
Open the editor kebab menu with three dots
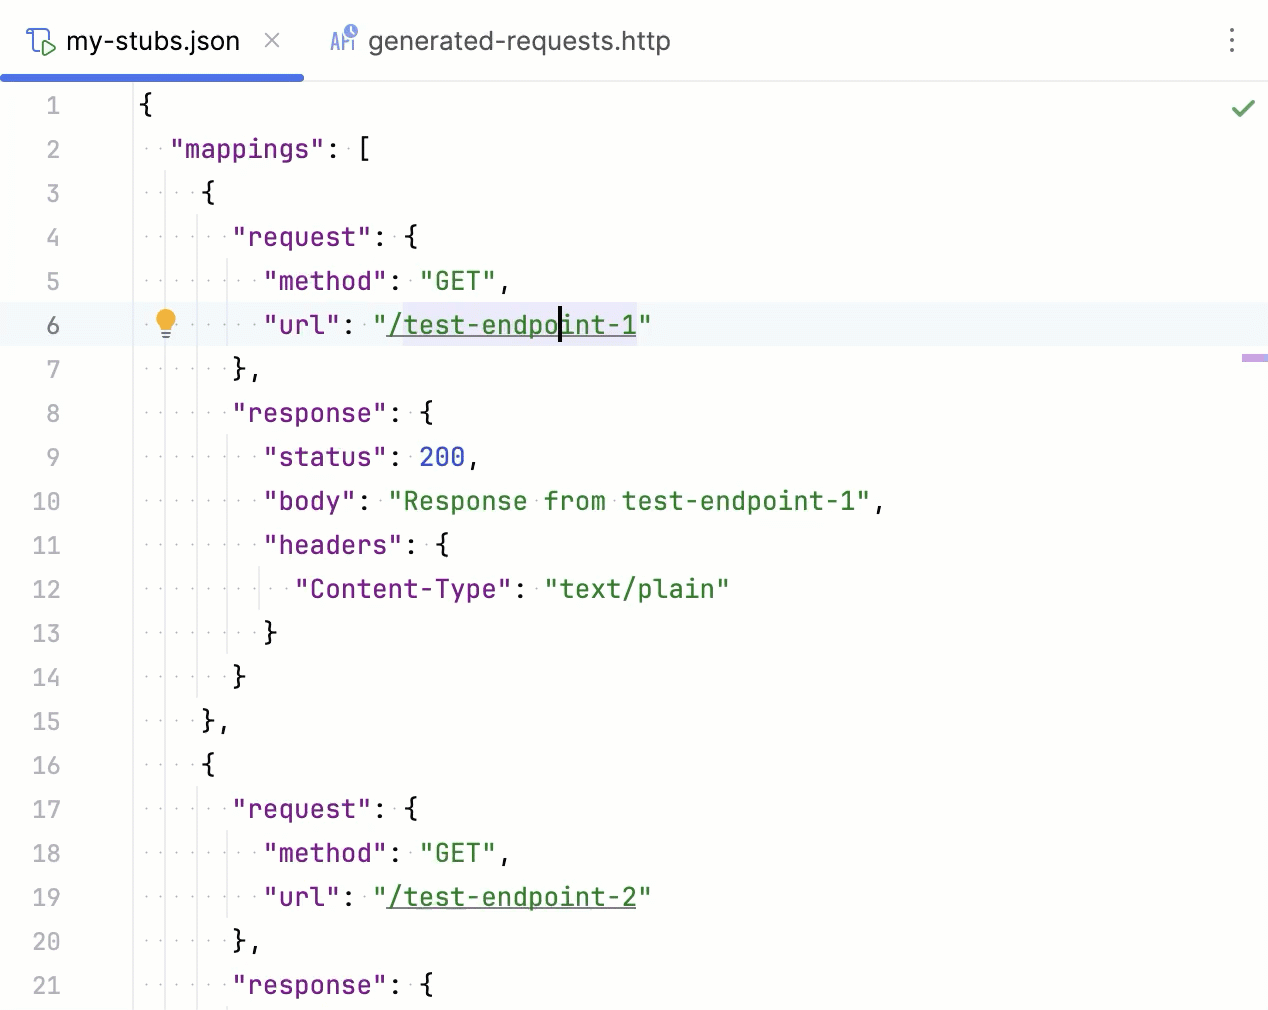1232,41
